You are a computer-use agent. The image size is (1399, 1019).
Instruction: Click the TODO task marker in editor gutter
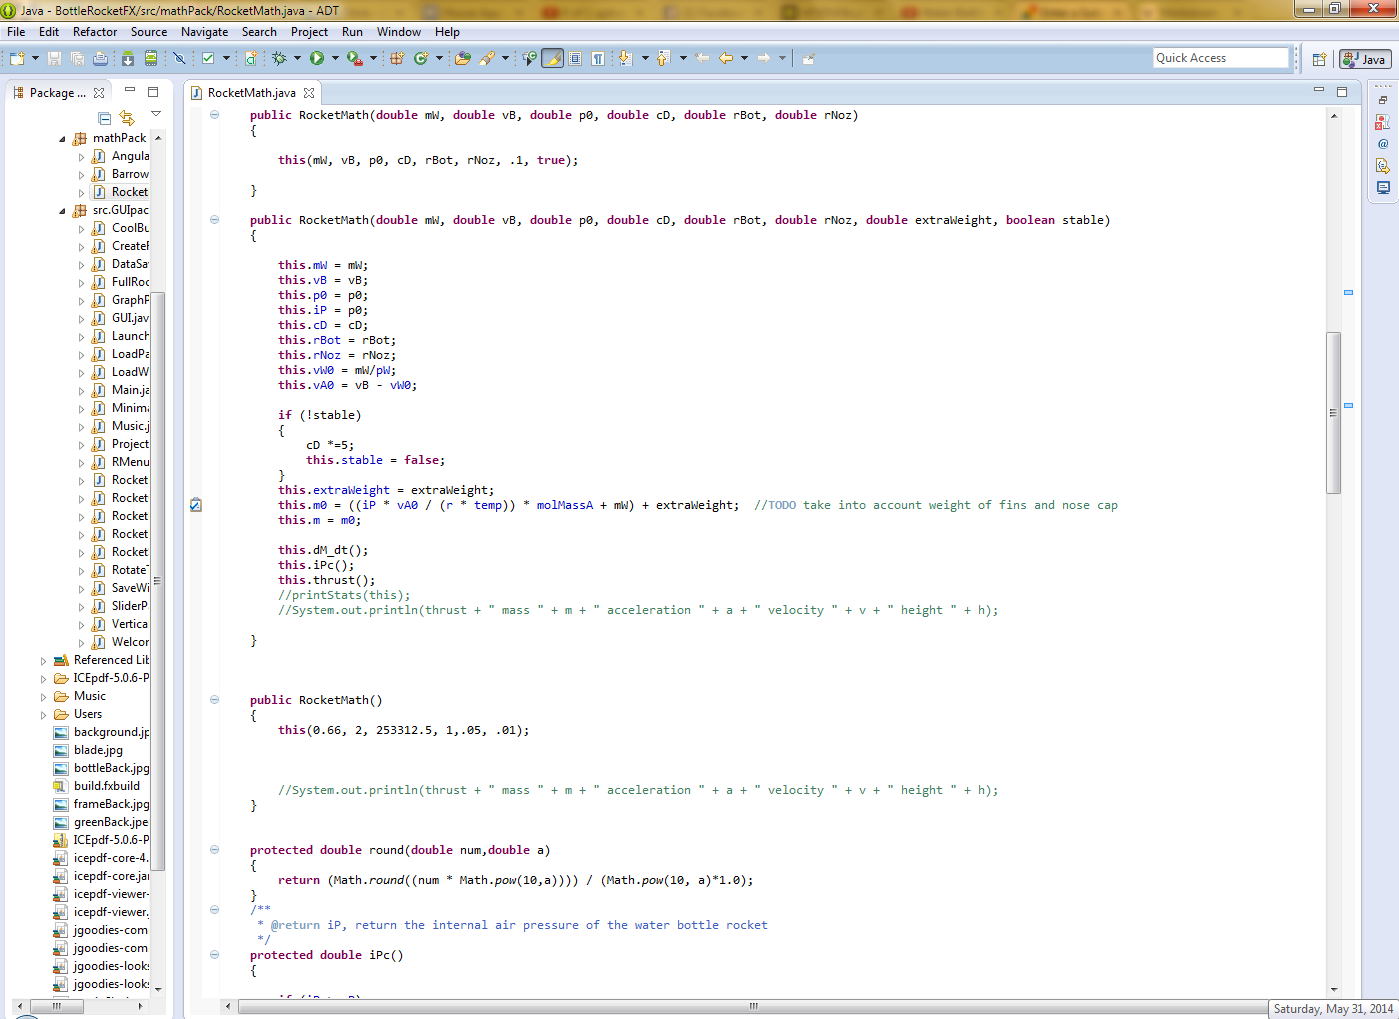(196, 505)
